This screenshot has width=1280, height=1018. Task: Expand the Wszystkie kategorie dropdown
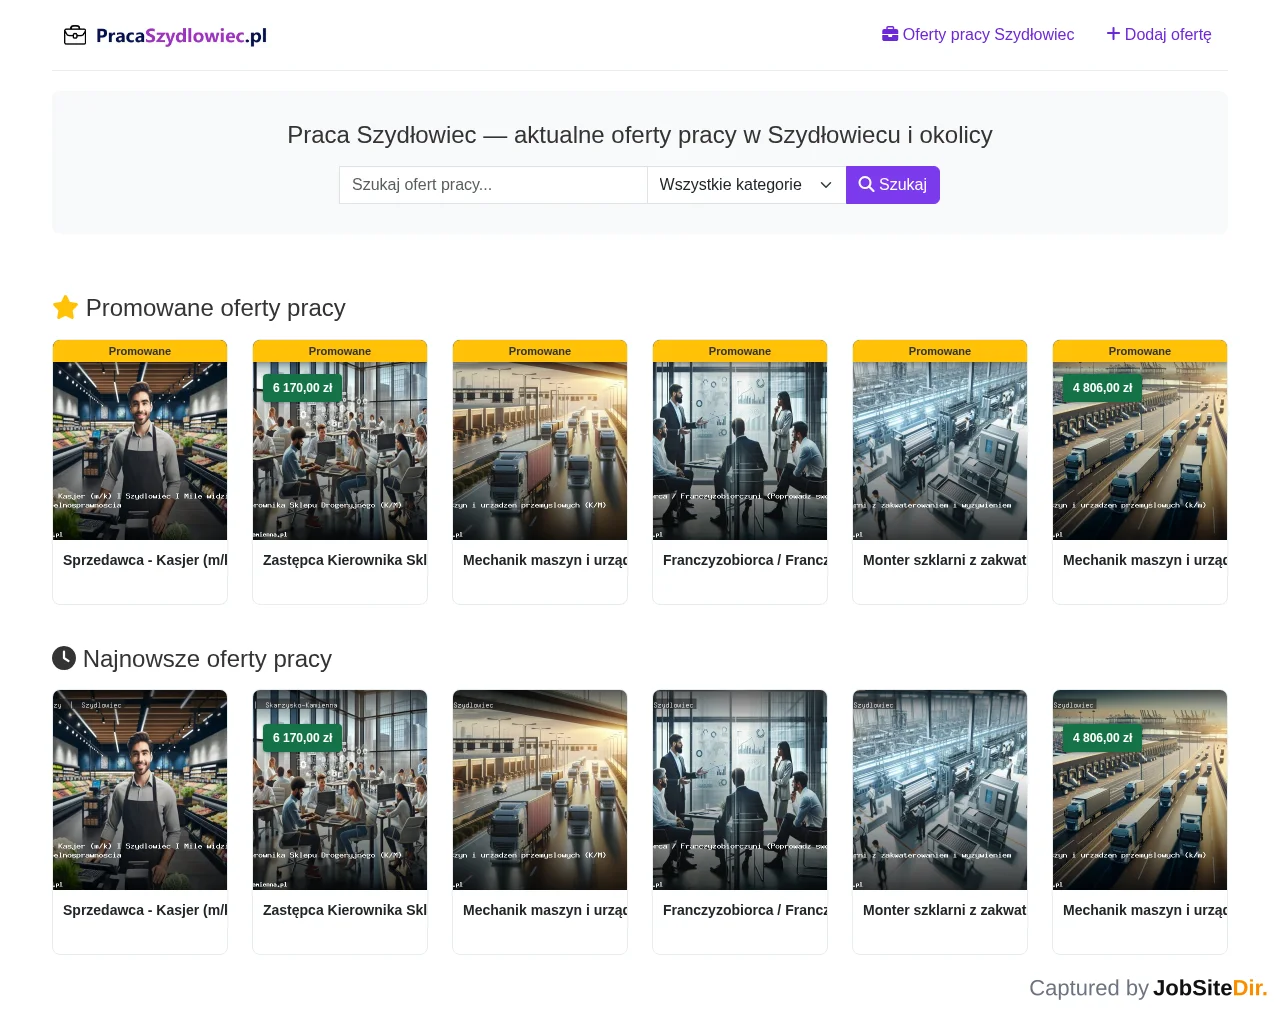point(746,185)
